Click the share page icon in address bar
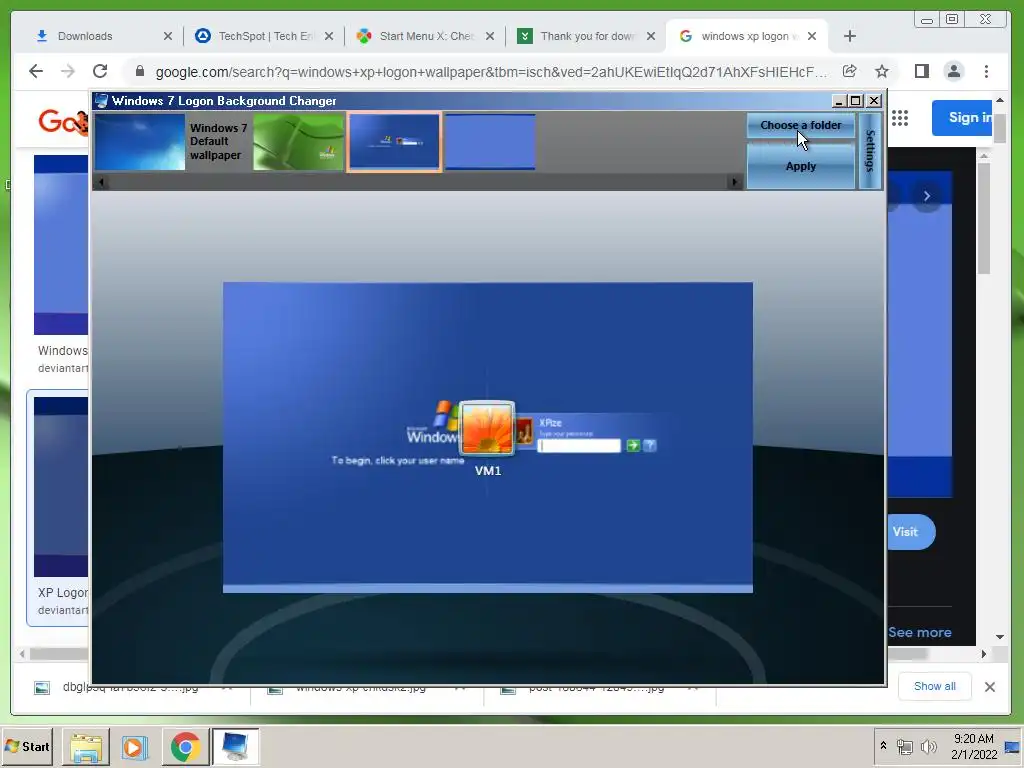Viewport: 1024px width, 768px height. tap(850, 71)
